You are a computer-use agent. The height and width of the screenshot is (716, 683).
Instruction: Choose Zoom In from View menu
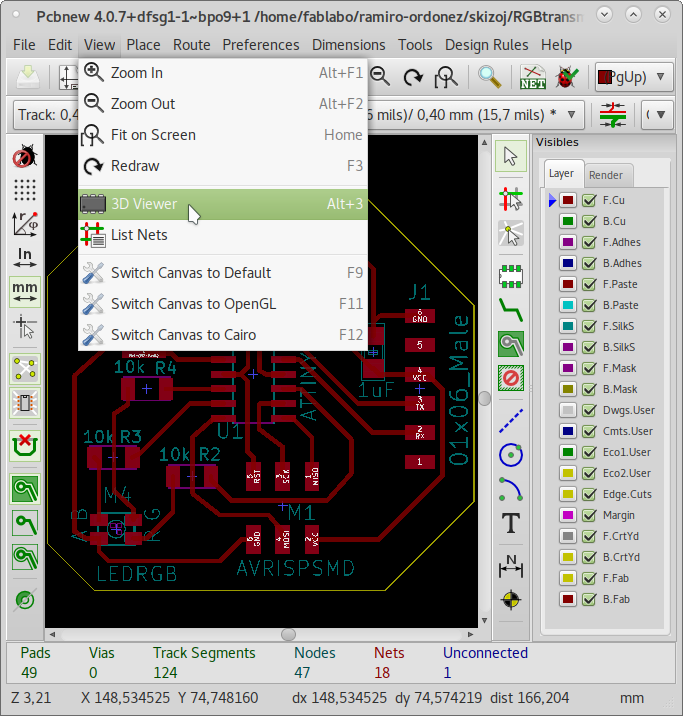(223, 73)
